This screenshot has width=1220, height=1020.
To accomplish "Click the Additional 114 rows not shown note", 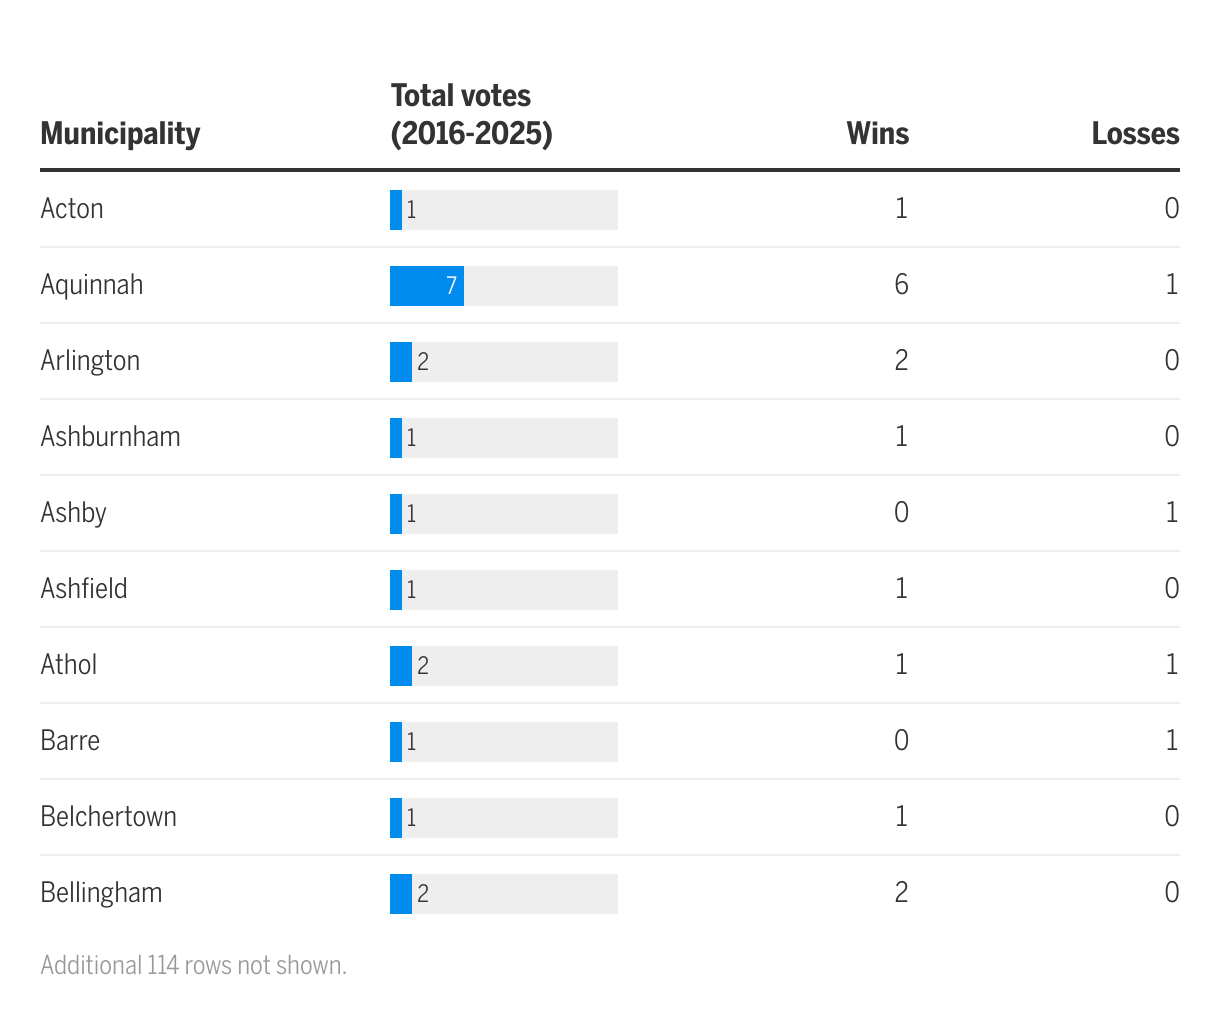I will tap(193, 966).
